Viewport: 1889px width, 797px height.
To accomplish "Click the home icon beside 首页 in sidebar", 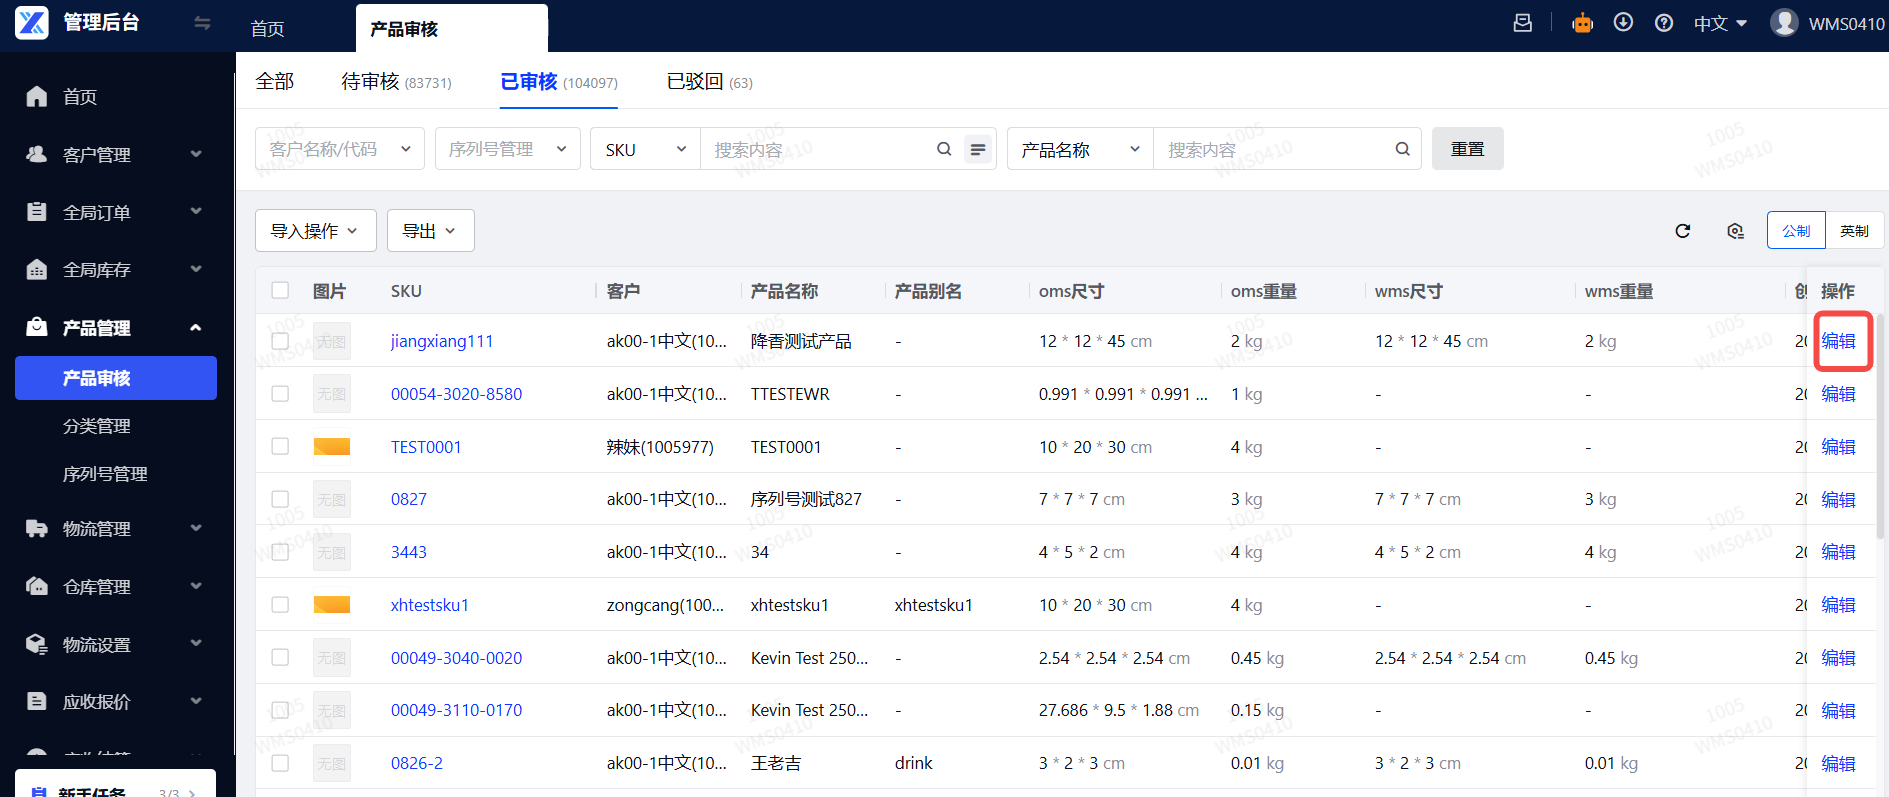I will point(37,96).
